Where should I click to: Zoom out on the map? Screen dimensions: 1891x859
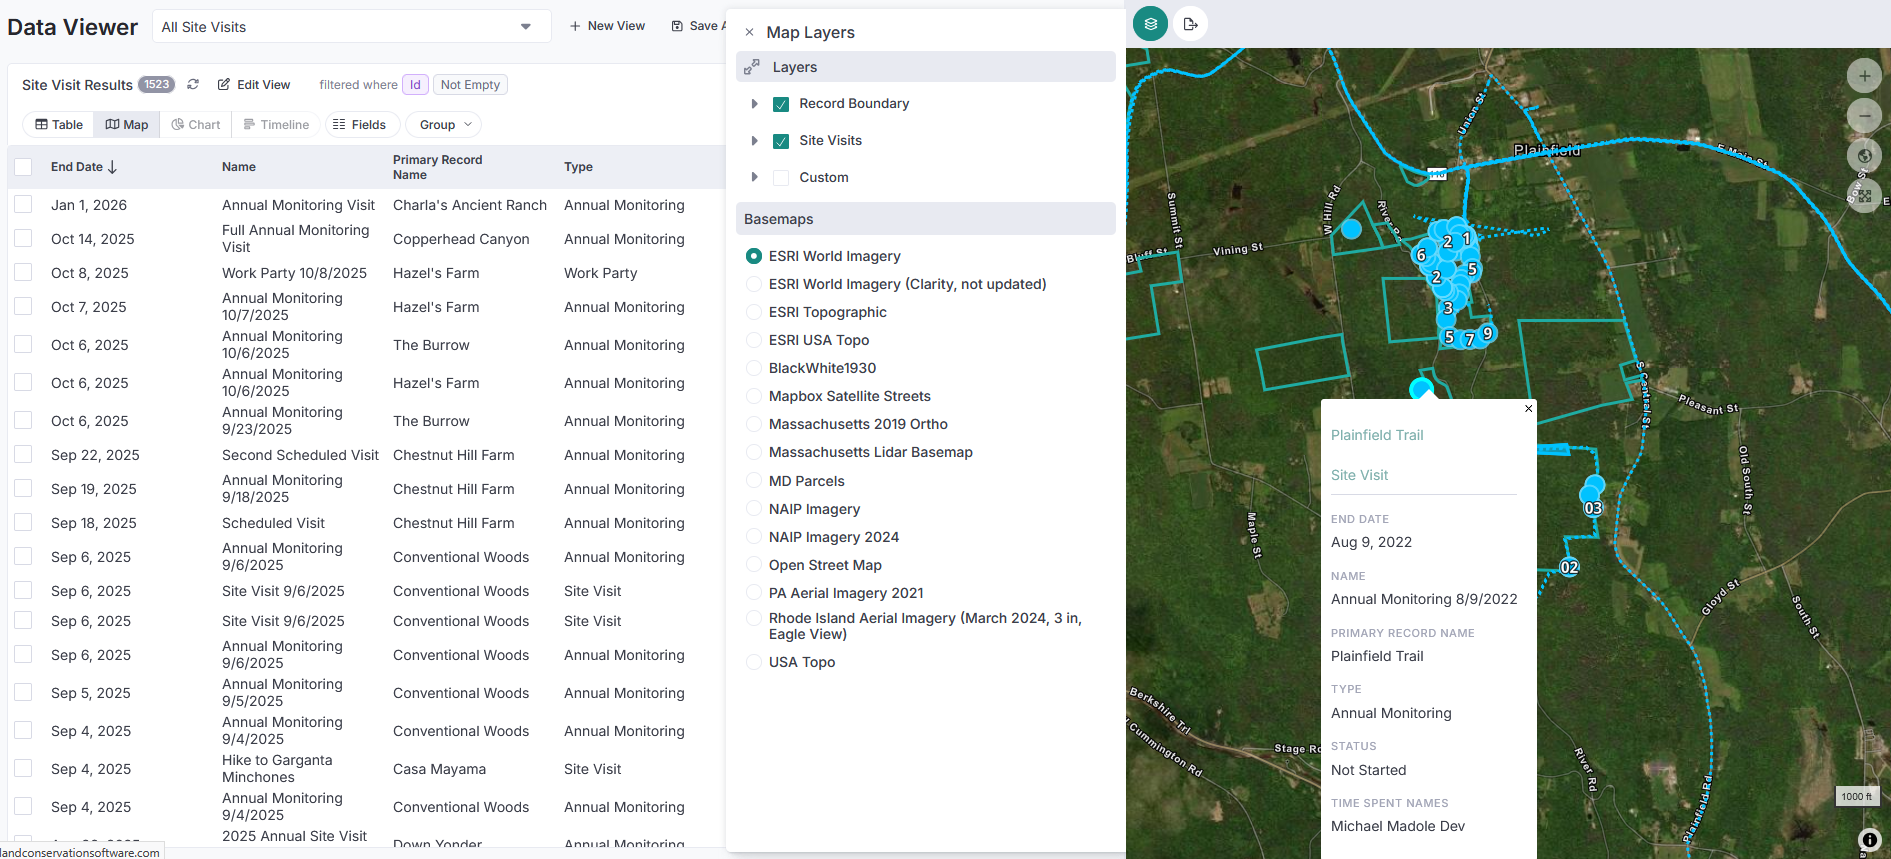pyautogui.click(x=1864, y=116)
